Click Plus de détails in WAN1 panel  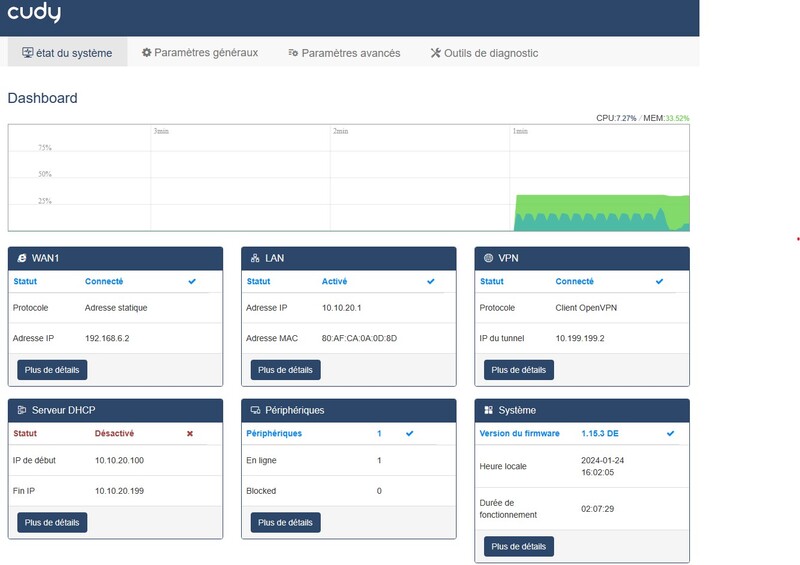[52, 370]
